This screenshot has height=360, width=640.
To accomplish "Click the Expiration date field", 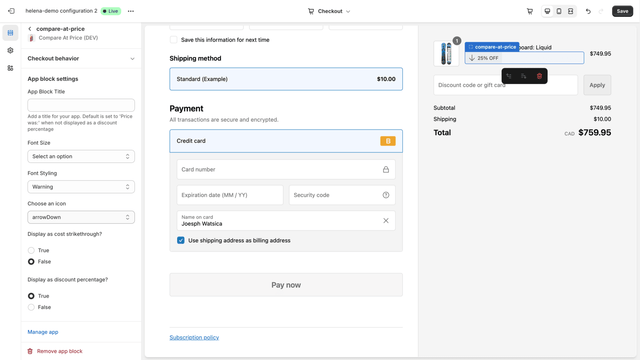I will tap(230, 195).
